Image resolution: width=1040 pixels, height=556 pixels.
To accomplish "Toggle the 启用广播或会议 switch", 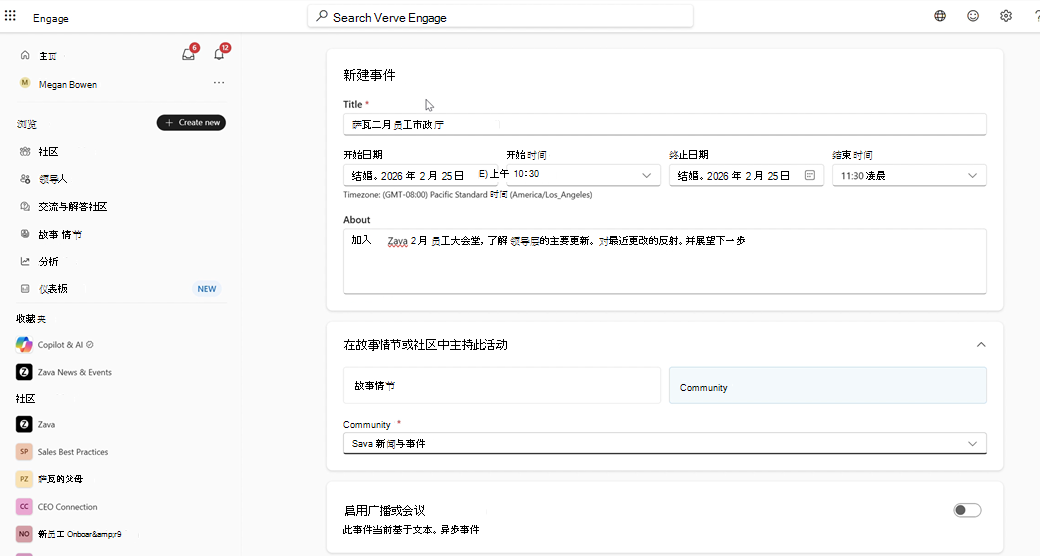I will 967,510.
